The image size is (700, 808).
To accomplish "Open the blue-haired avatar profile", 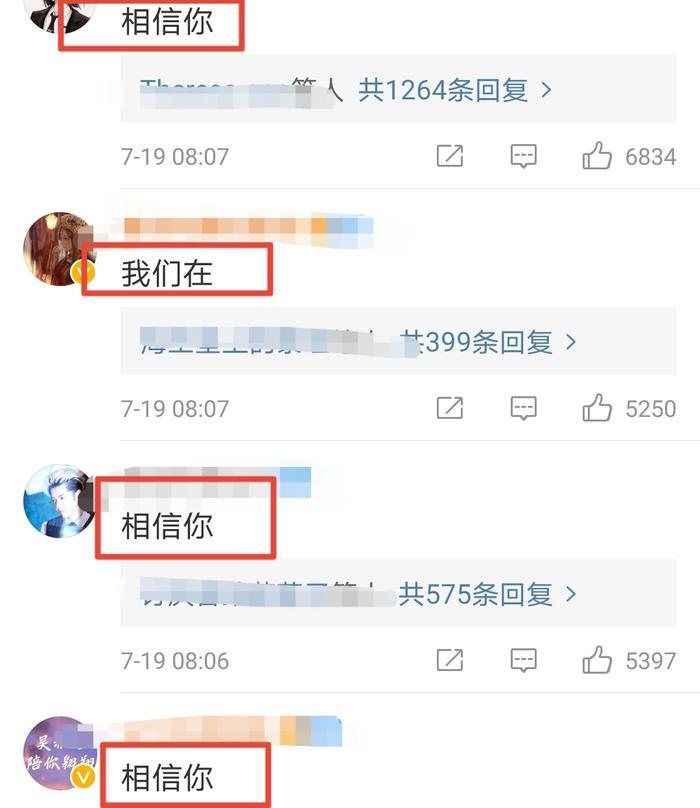I will pyautogui.click(x=59, y=501).
